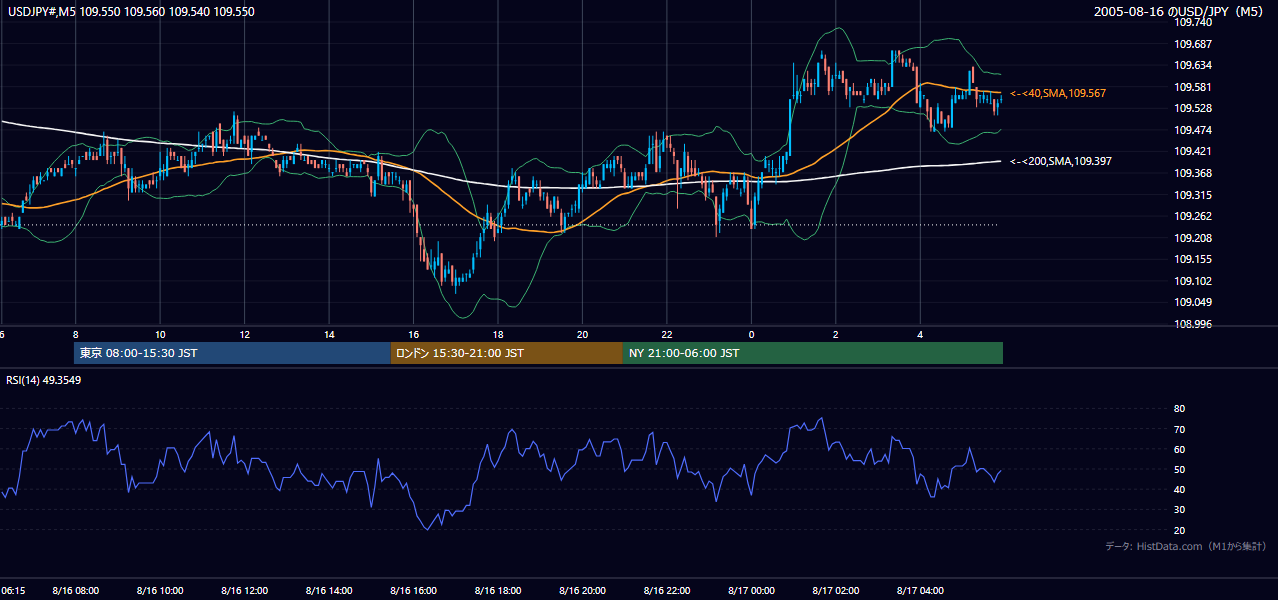Click hour tick 0 under price chart
This screenshot has width=1278, height=600.
click(751, 335)
